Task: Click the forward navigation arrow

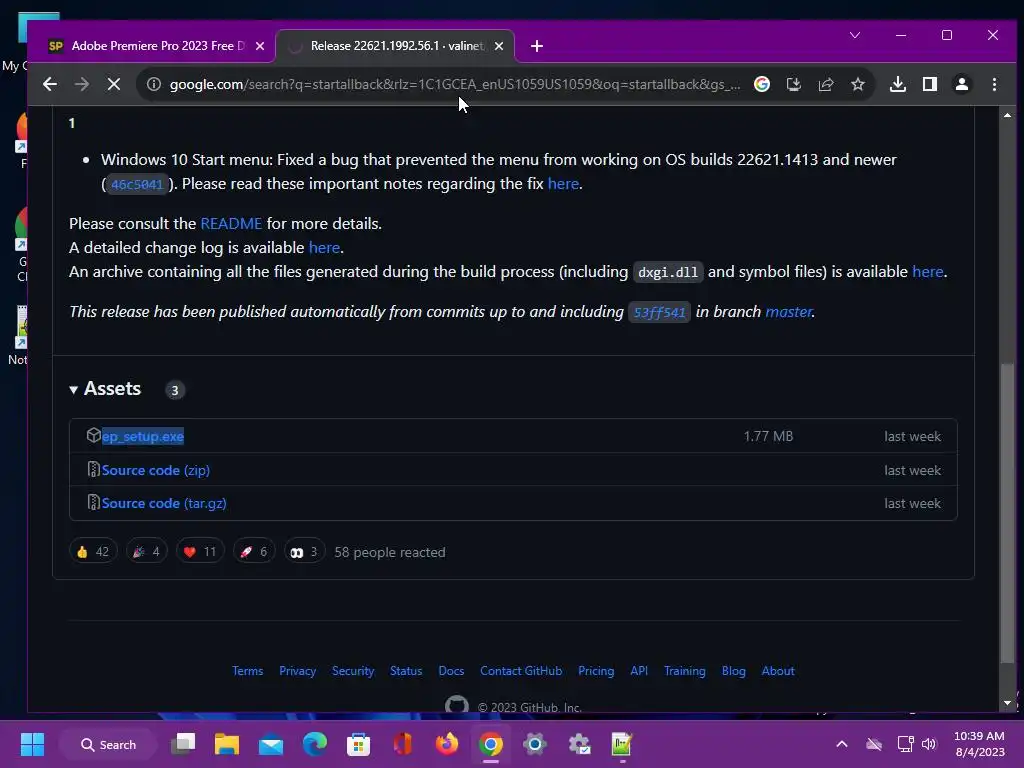Action: click(x=82, y=84)
